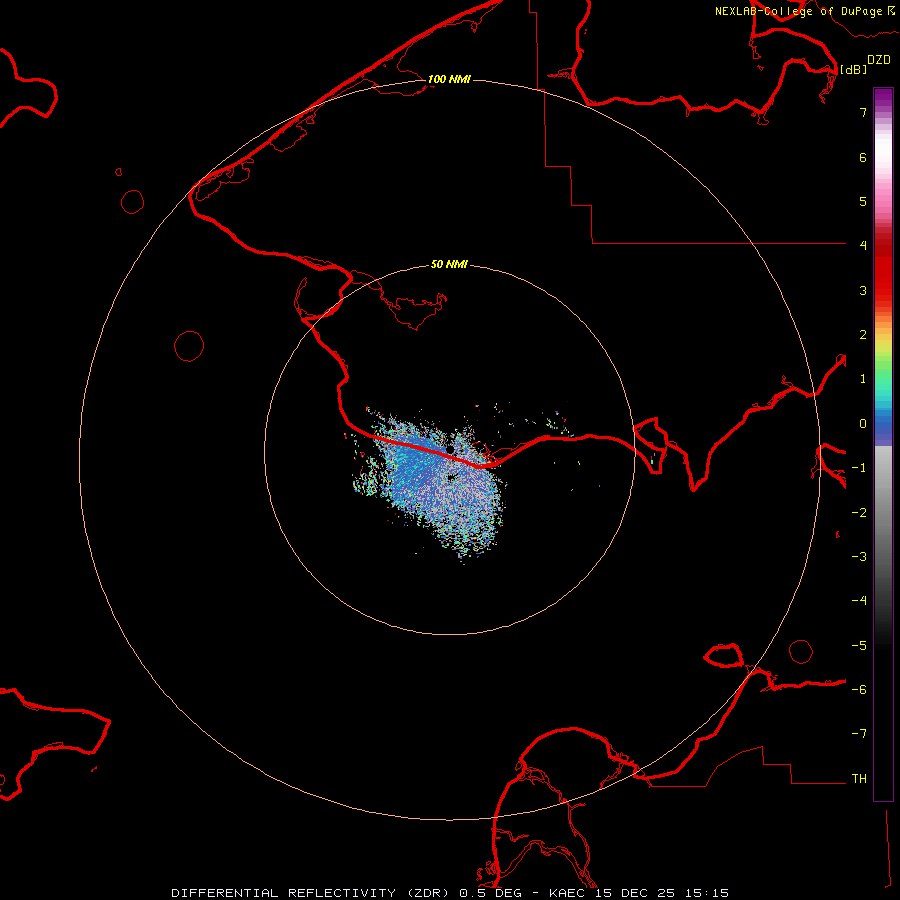Select the 6 dB tick label

[x=863, y=157]
